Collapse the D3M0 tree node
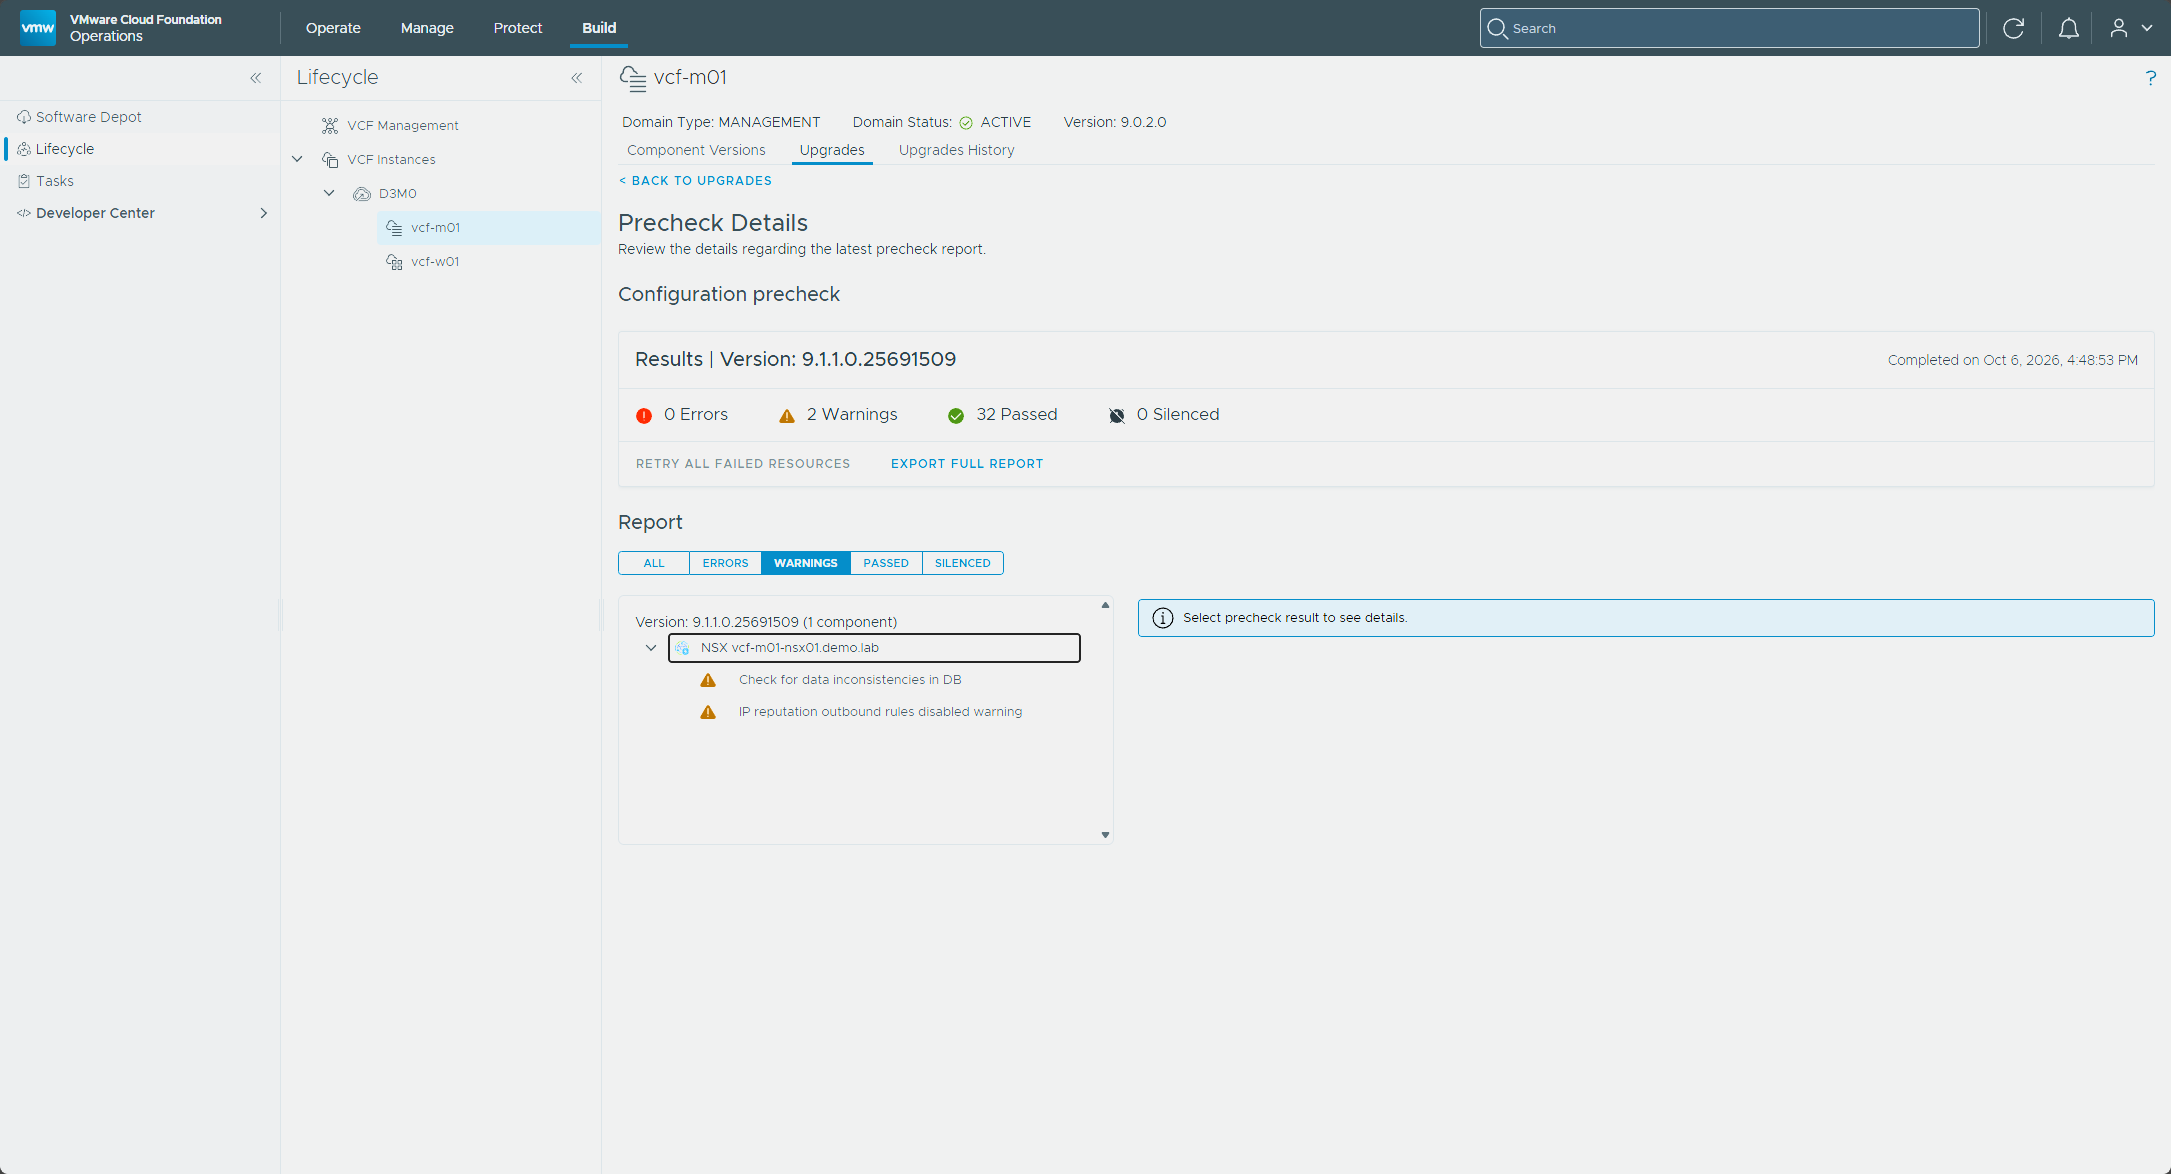 coord(329,193)
